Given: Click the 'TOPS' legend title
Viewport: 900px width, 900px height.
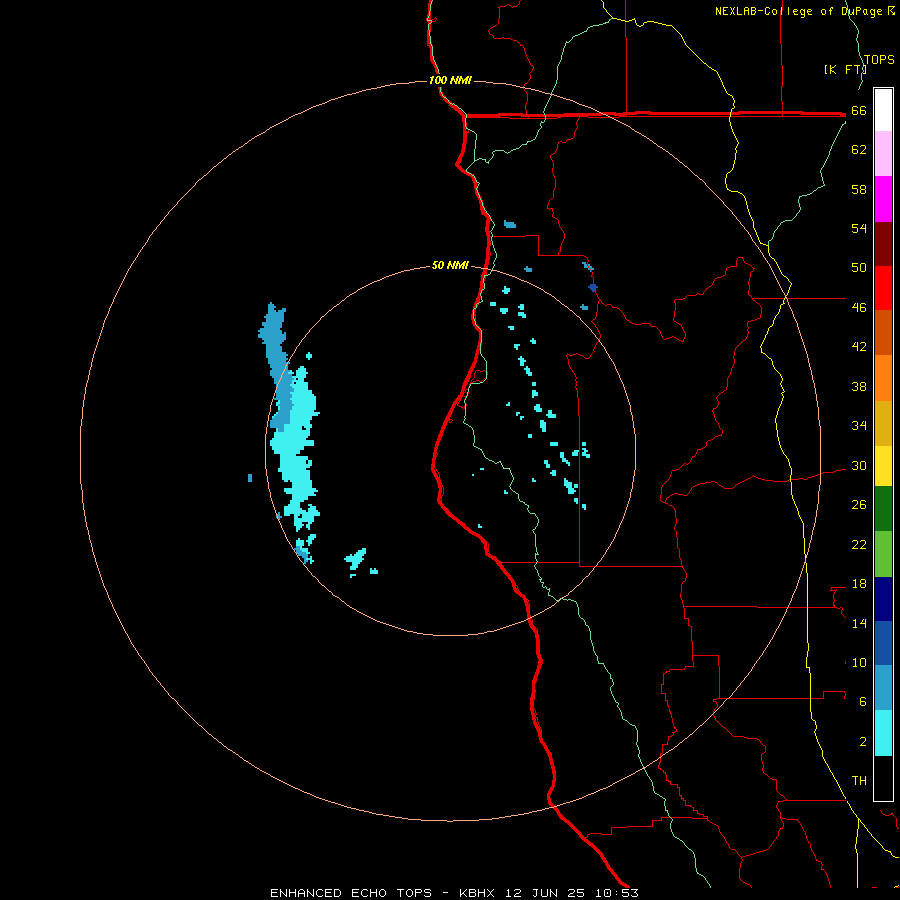Looking at the screenshot, I should [879, 60].
